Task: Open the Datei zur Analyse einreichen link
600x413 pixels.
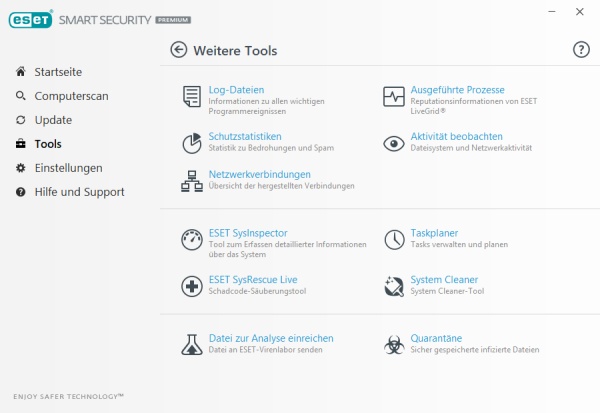Action: pos(271,338)
